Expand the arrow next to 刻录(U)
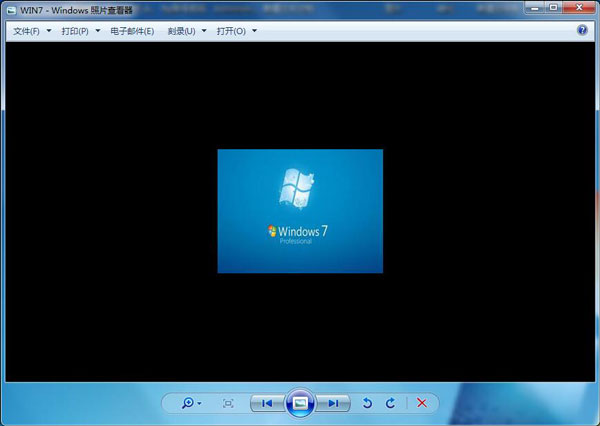600x426 pixels. [x=204, y=31]
